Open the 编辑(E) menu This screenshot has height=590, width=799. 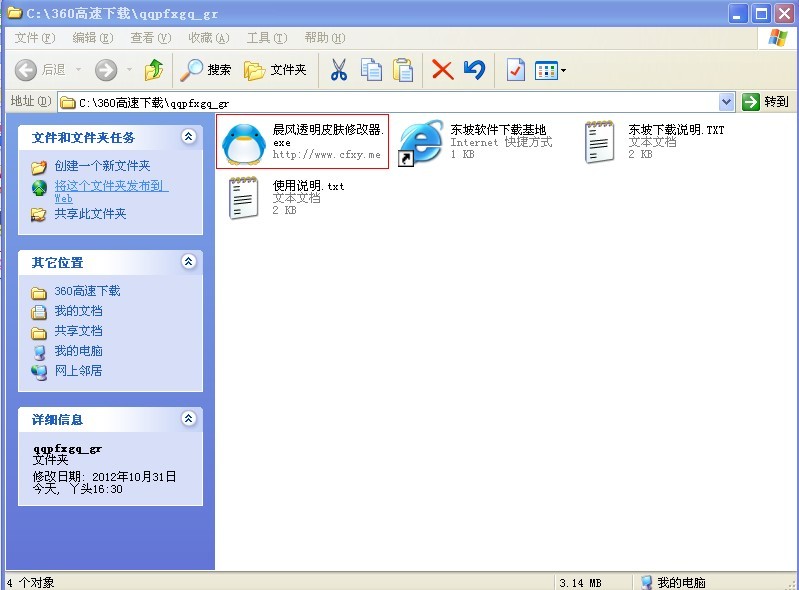[x=92, y=38]
